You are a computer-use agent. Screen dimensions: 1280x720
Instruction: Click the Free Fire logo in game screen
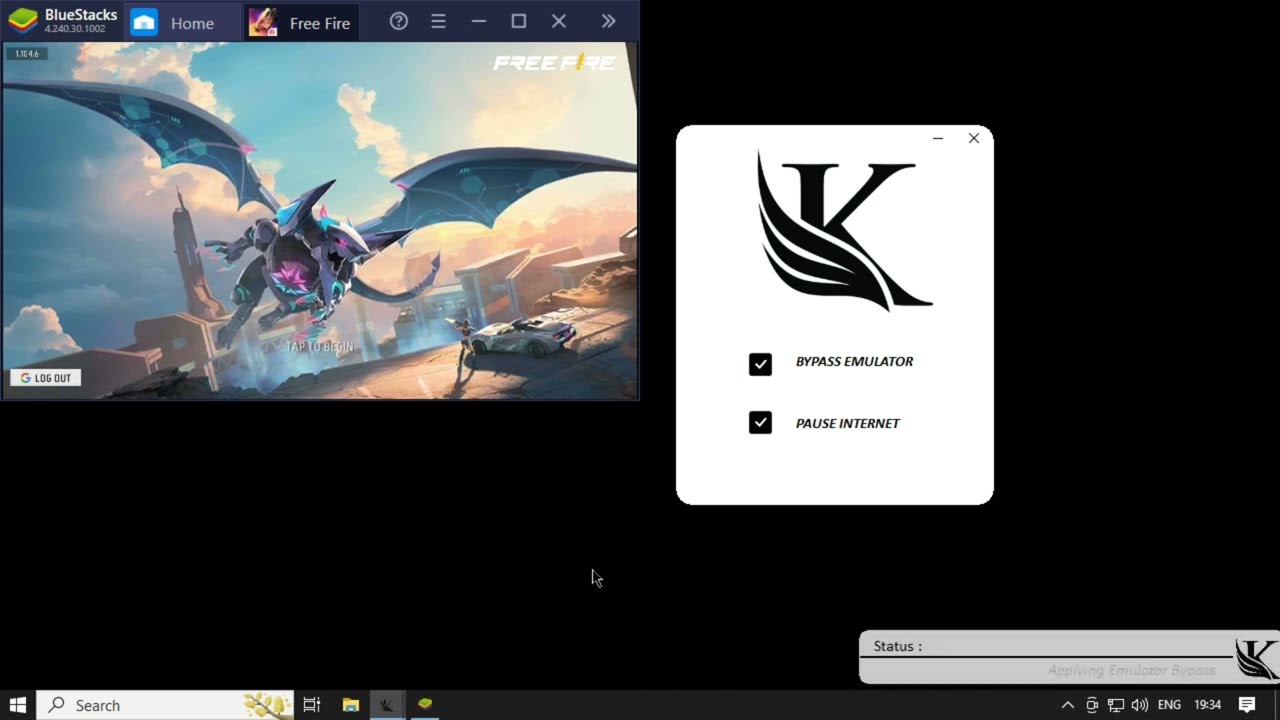554,63
